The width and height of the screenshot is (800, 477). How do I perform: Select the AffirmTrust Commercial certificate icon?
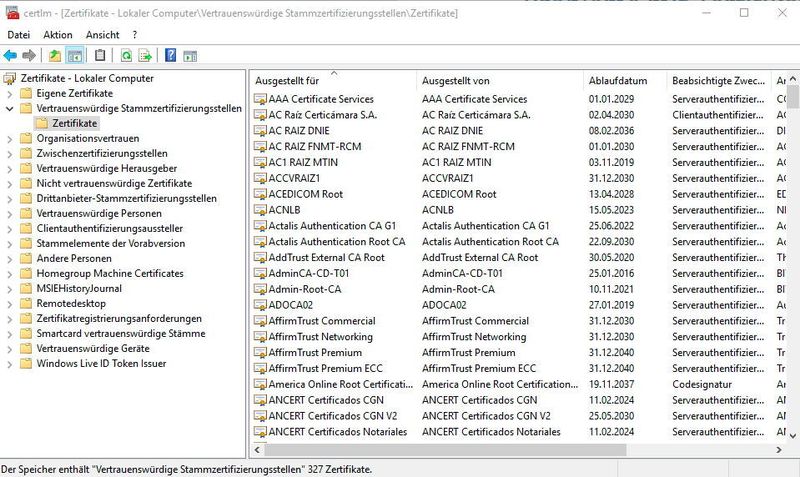(260, 321)
